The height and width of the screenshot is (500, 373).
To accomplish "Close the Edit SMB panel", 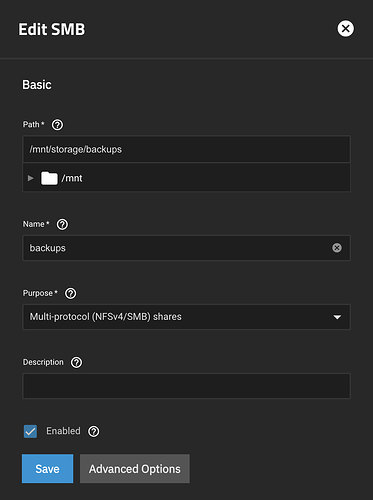I will tap(345, 29).
